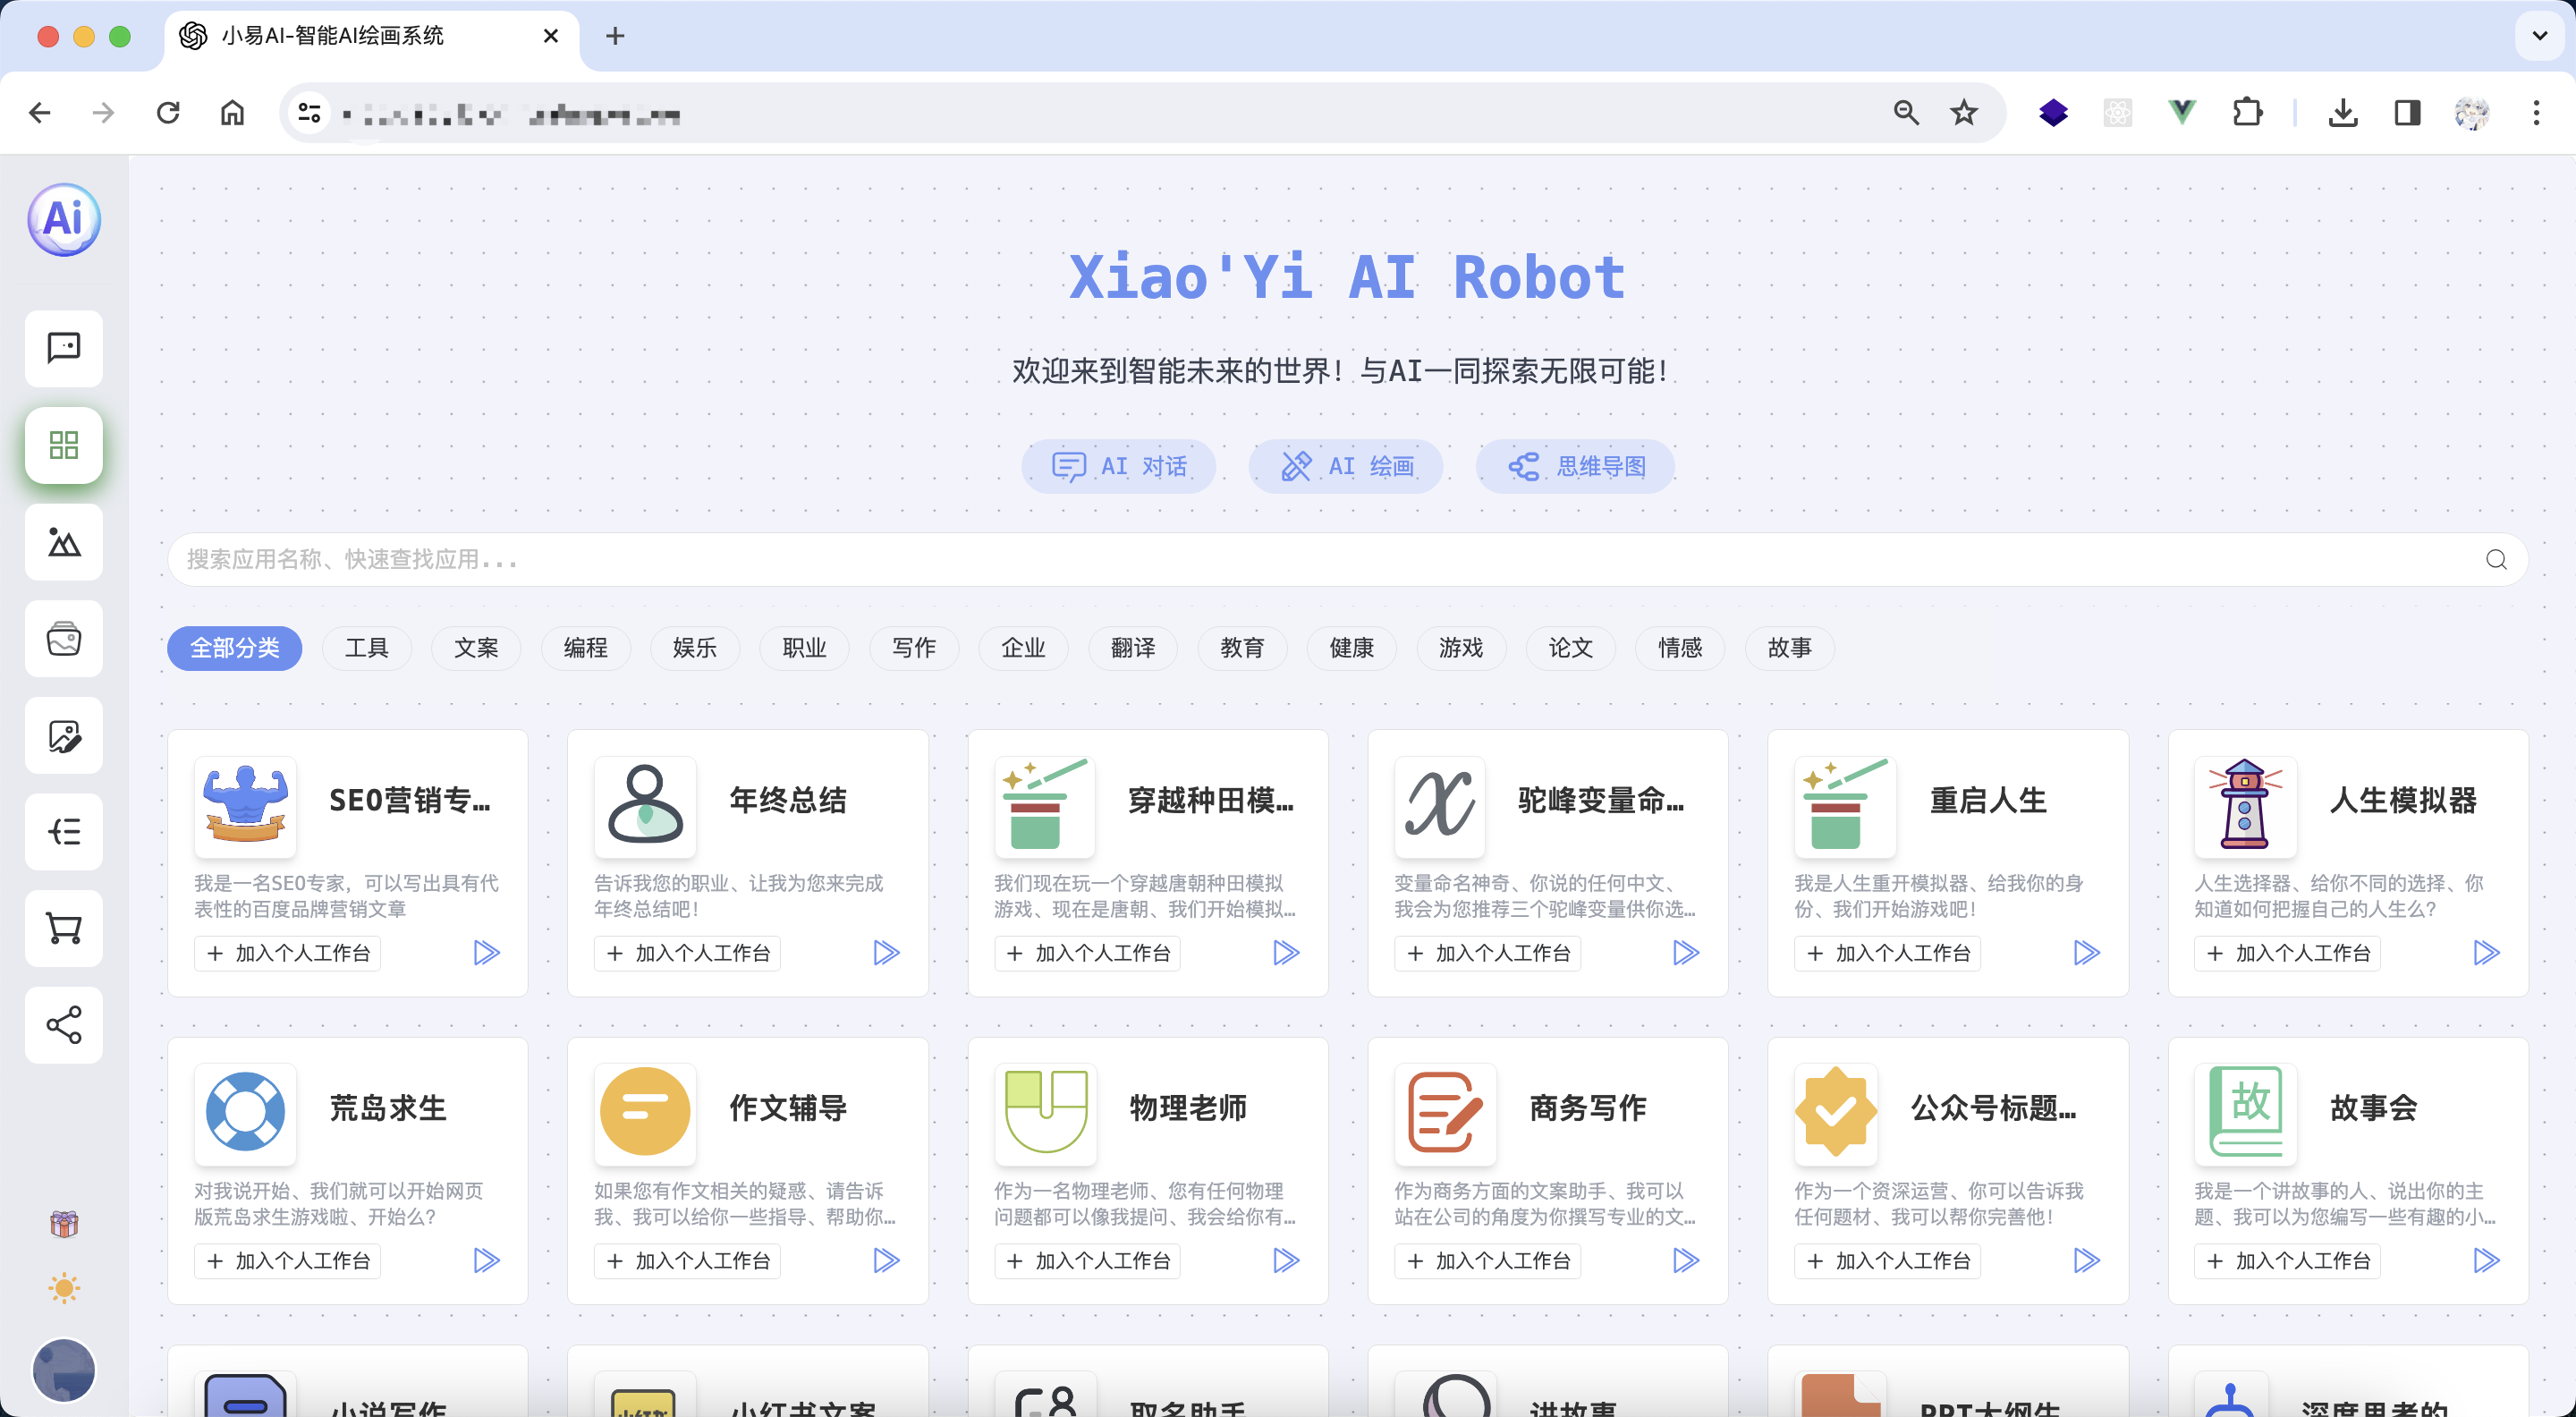Run the 荒岛求生 app play icon

(487, 1261)
